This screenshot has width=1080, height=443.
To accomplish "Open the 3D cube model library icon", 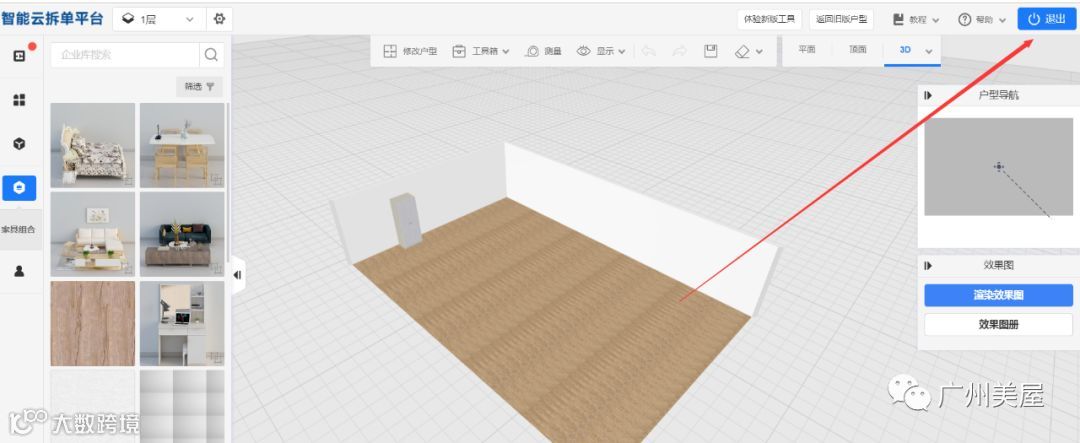I will (x=19, y=144).
